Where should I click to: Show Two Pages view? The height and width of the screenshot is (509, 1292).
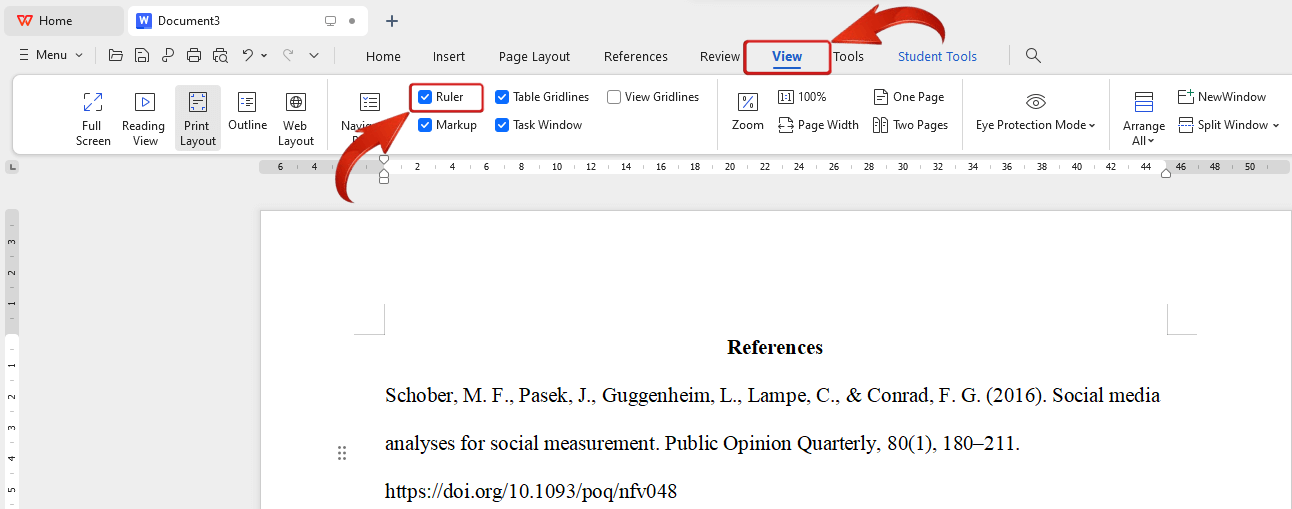point(910,125)
